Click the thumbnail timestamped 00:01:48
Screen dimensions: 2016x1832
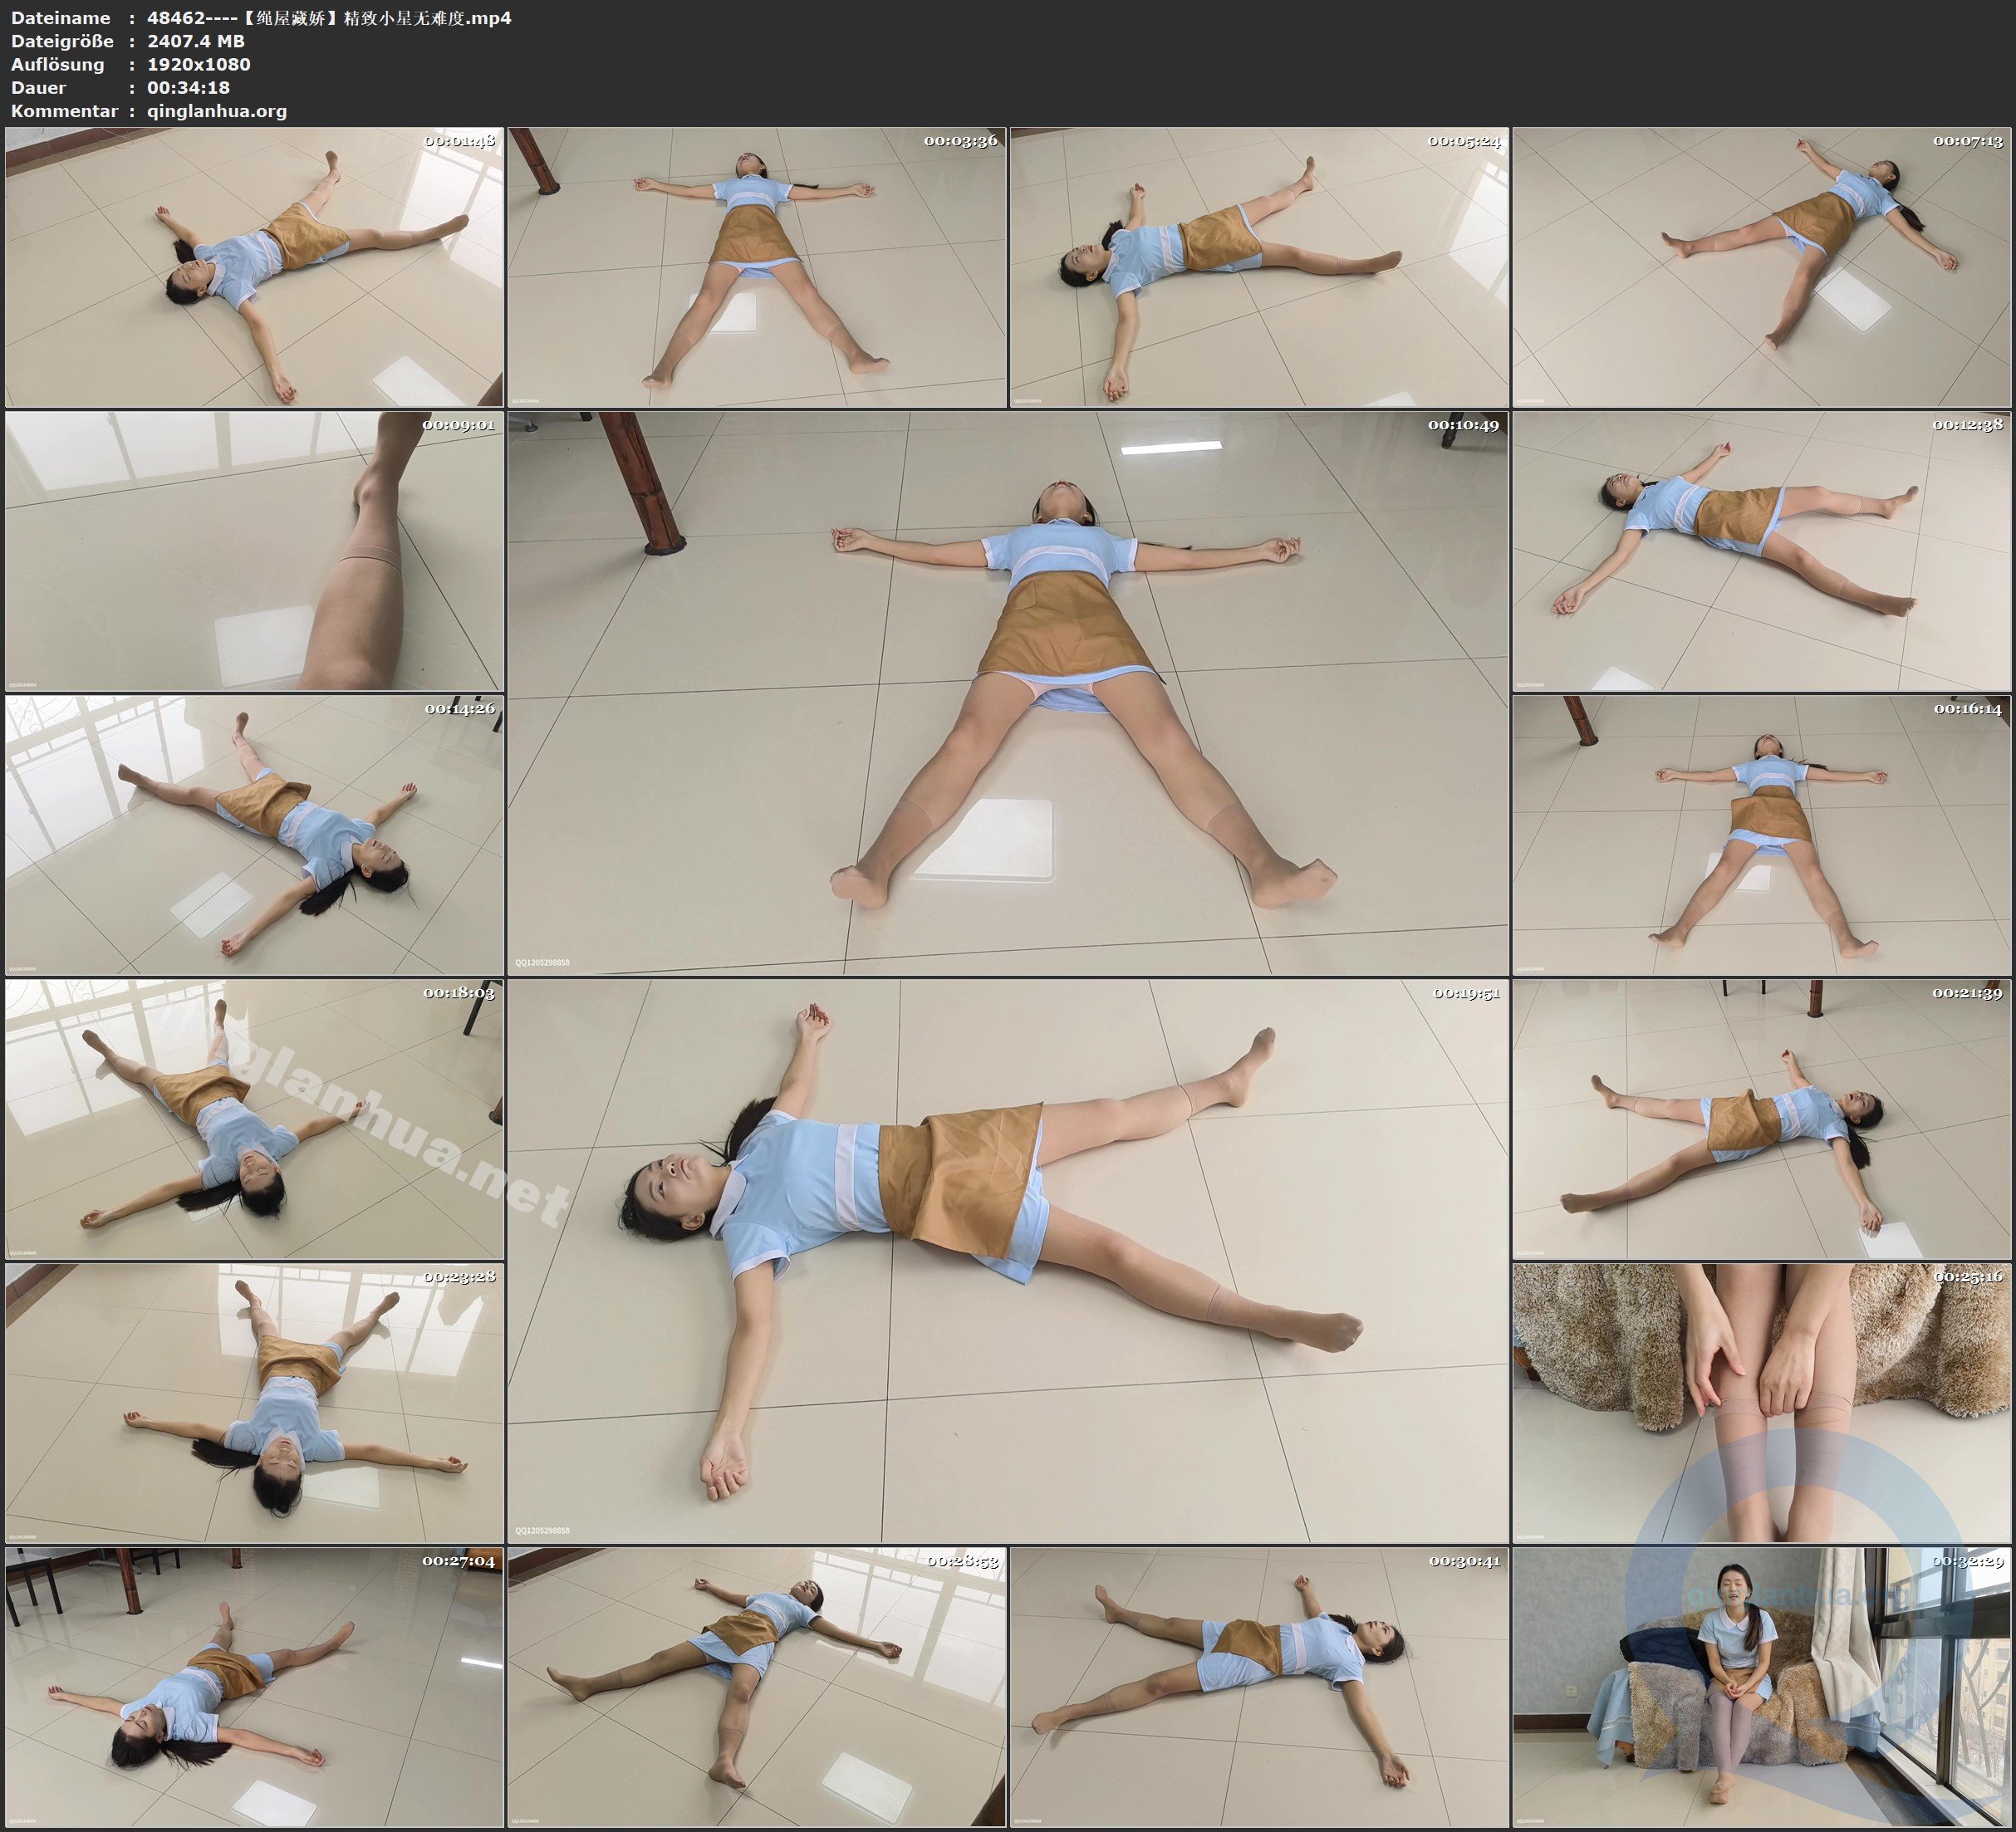coord(254,267)
